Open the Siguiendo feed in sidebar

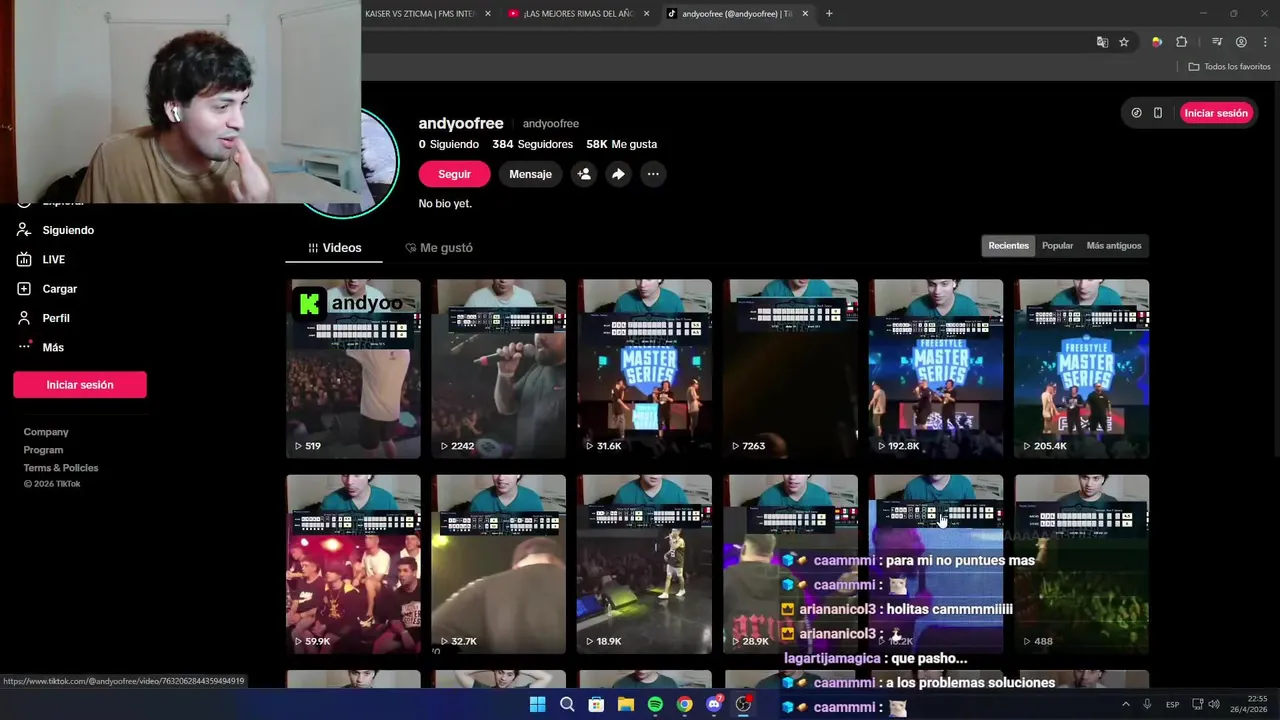click(56, 230)
